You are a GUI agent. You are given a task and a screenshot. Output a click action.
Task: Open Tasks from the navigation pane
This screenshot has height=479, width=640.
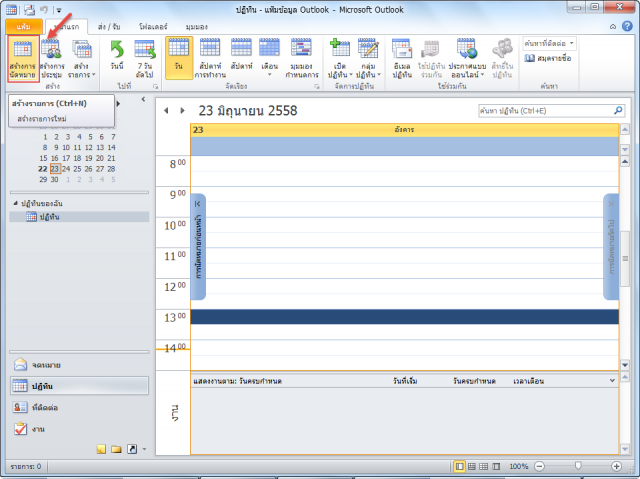79,429
